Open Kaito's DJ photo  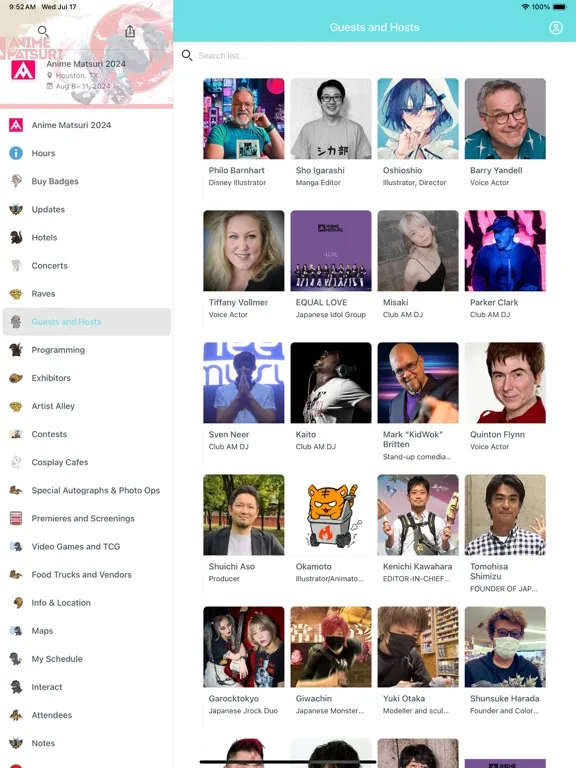click(331, 383)
